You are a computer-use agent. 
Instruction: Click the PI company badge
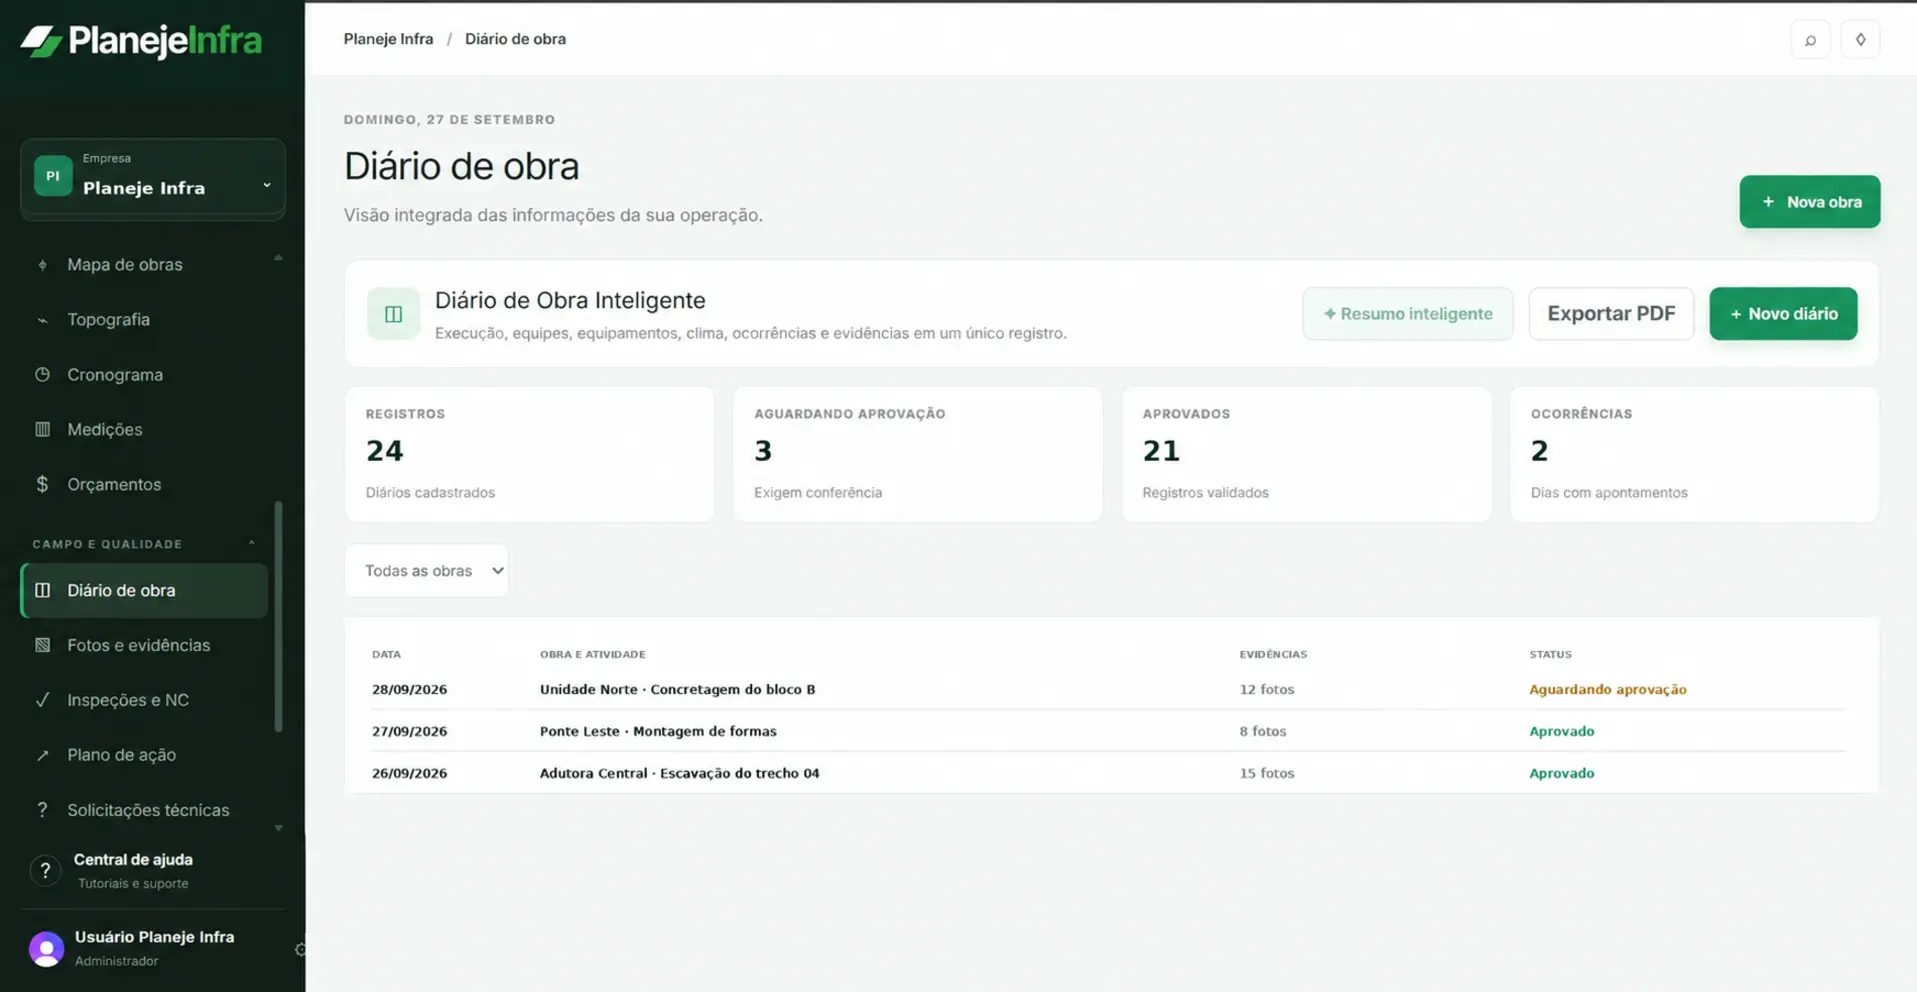click(x=53, y=176)
